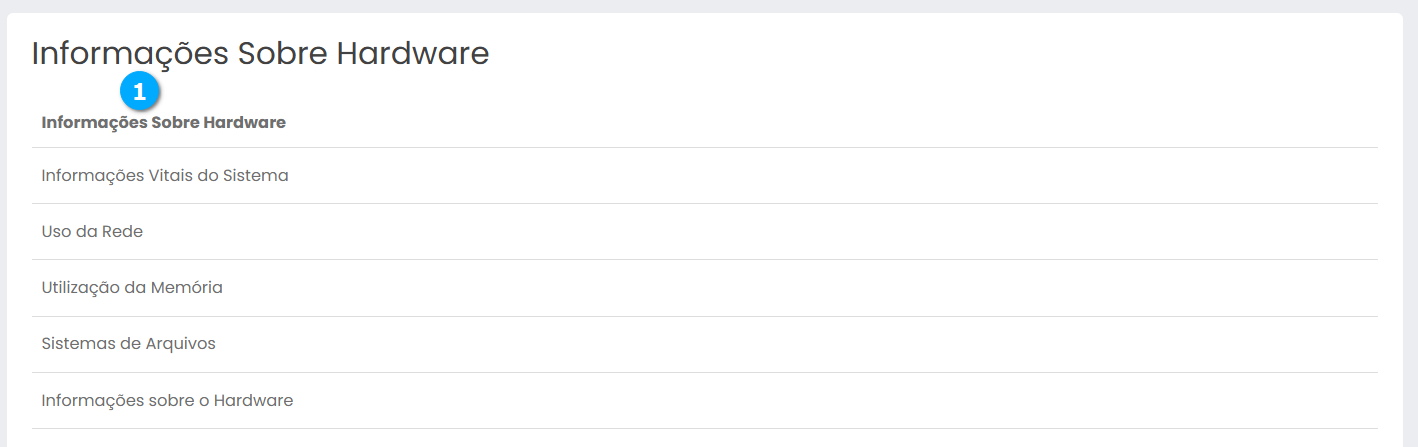Viewport: 1418px width, 447px height.
Task: Open Informações sobre o Hardware item
Action: [x=167, y=401]
